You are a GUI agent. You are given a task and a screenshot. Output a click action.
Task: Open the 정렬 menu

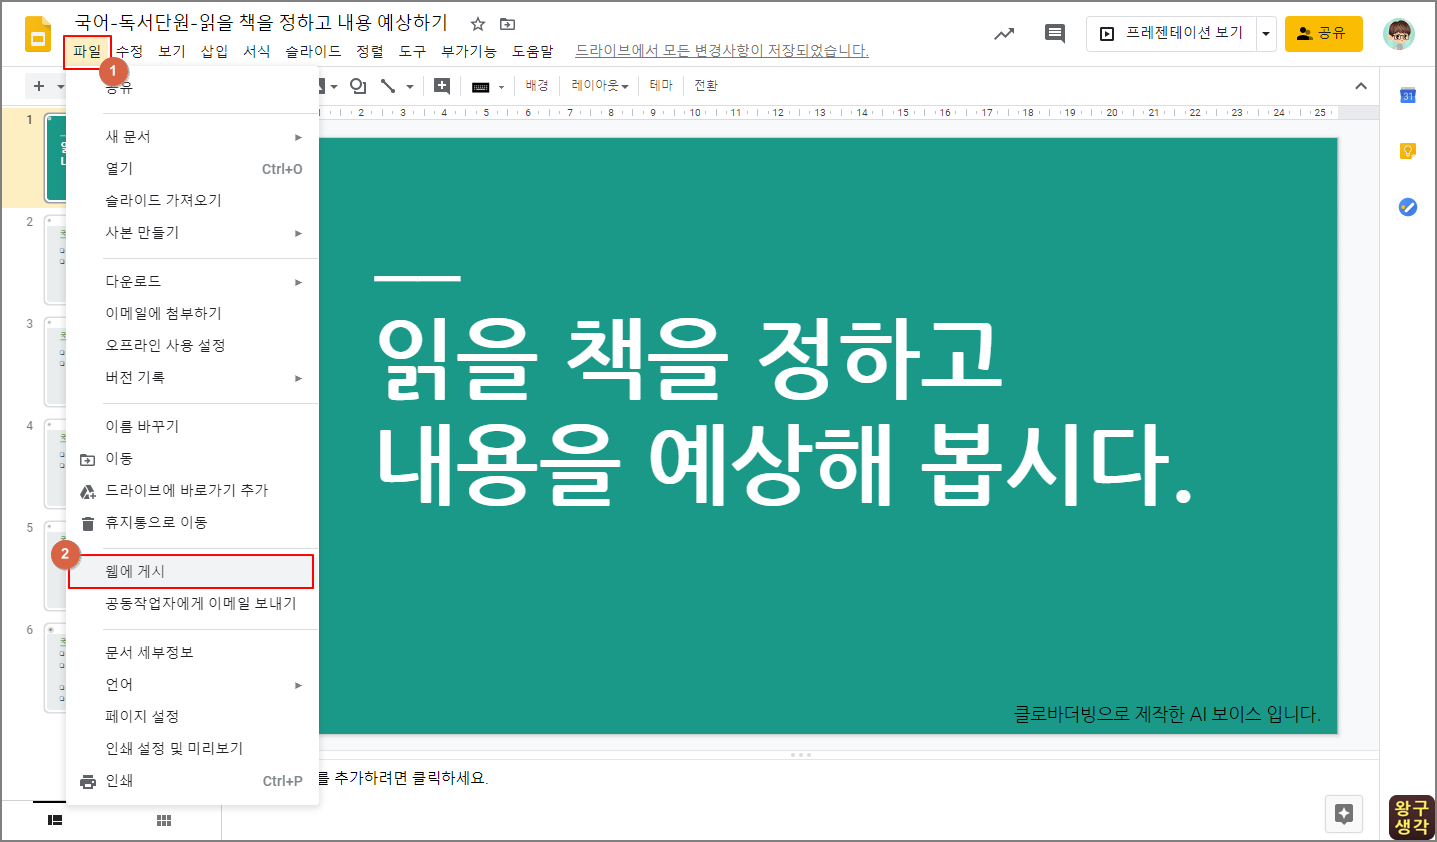[x=370, y=51]
